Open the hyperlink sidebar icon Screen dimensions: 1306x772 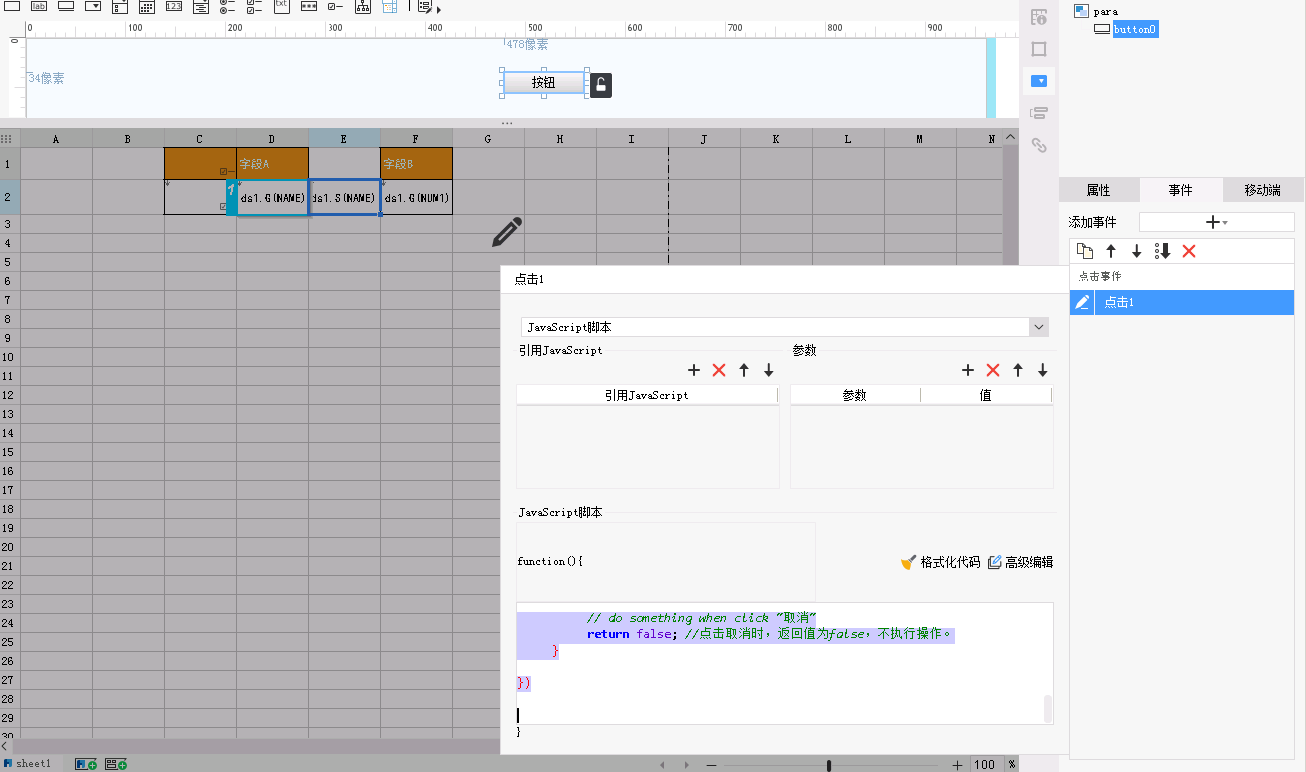pyautogui.click(x=1039, y=145)
